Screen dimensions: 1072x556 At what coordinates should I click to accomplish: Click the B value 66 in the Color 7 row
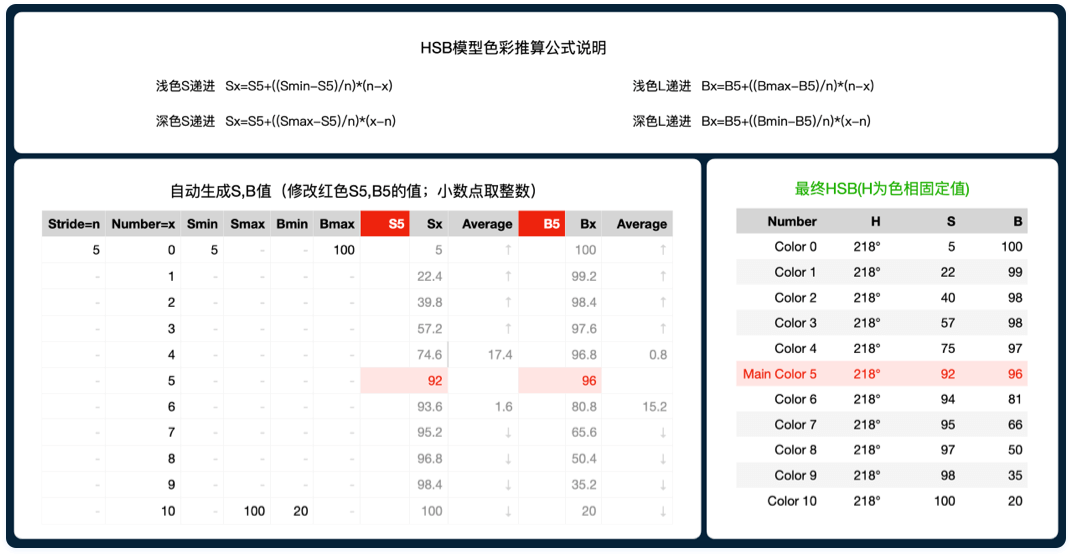coord(1015,425)
